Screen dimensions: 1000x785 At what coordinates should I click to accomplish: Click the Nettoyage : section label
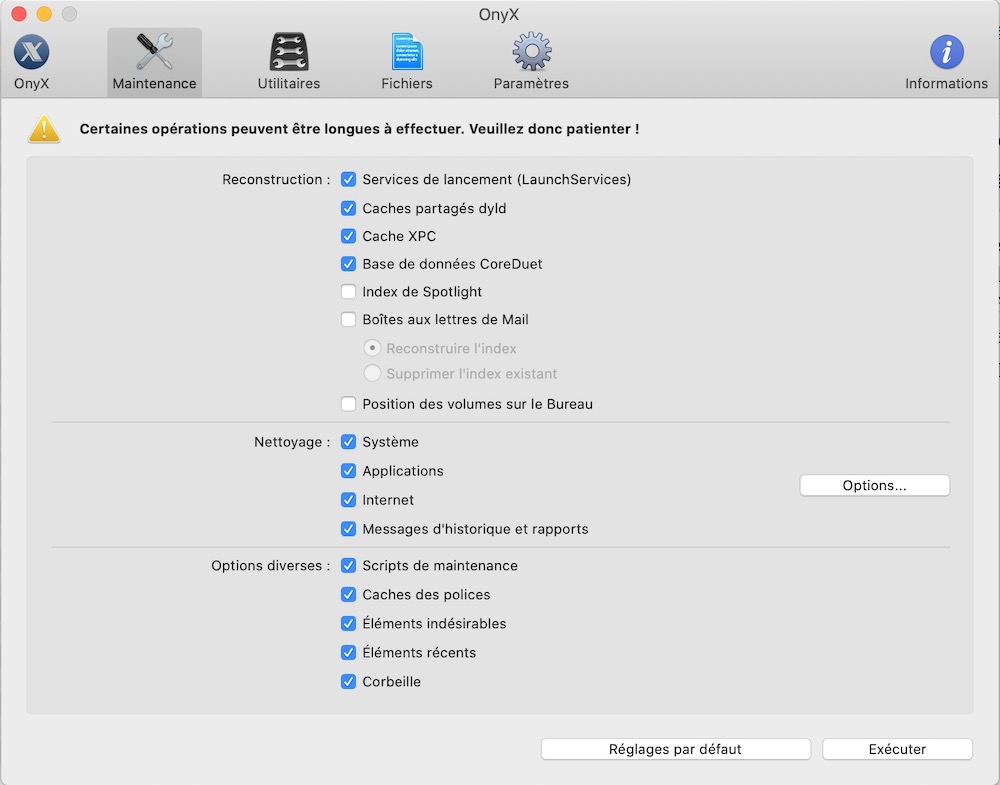point(292,442)
